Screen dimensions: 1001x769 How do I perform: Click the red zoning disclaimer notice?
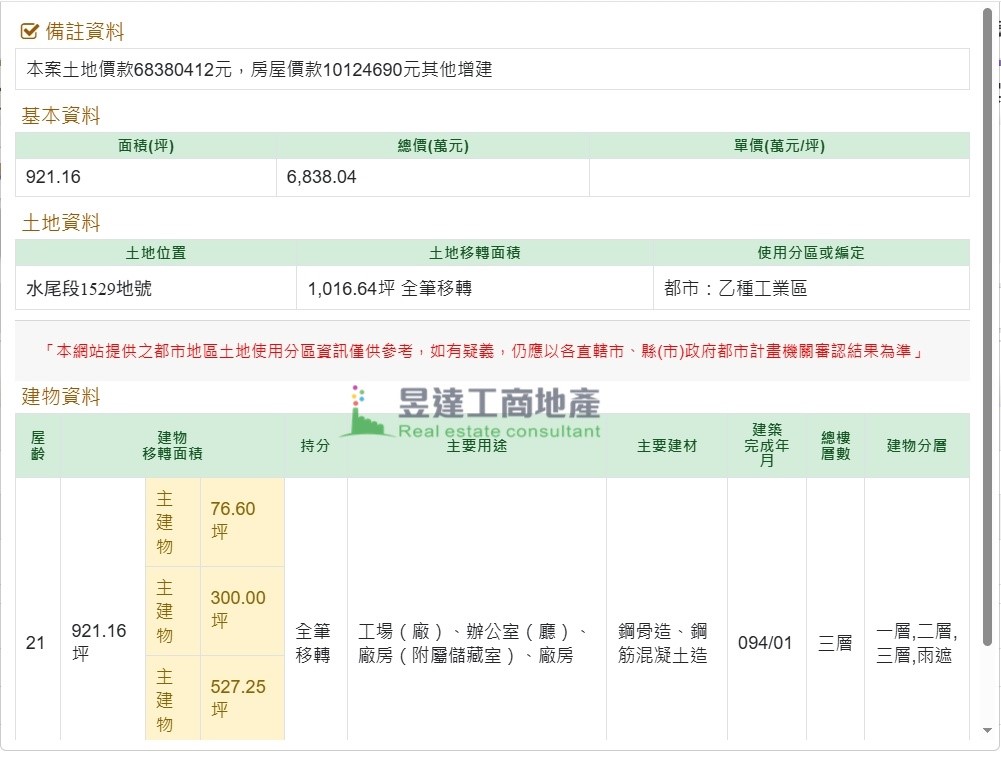(483, 352)
